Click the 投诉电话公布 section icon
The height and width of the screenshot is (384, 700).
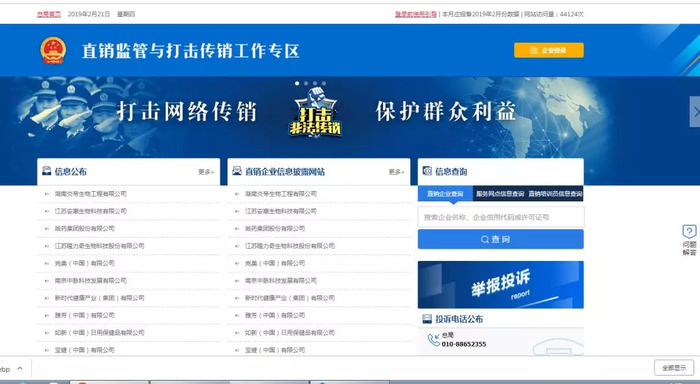click(x=427, y=319)
